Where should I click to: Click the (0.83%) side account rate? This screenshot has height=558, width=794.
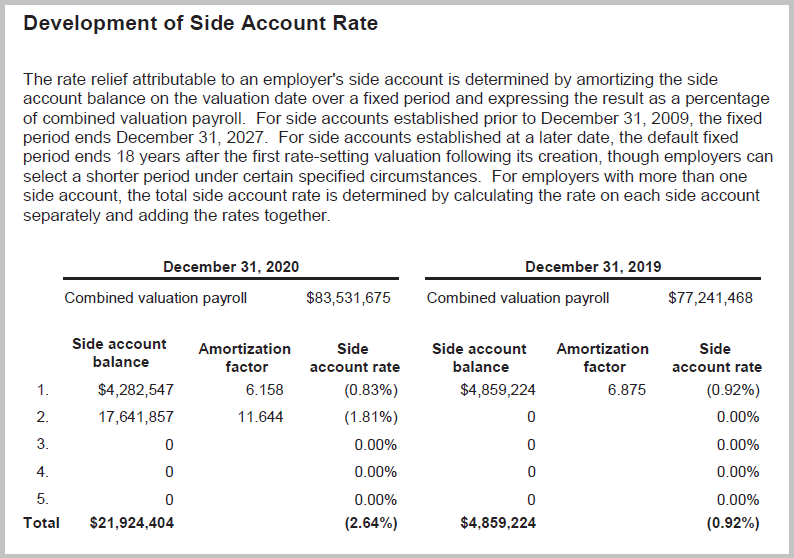(x=372, y=390)
